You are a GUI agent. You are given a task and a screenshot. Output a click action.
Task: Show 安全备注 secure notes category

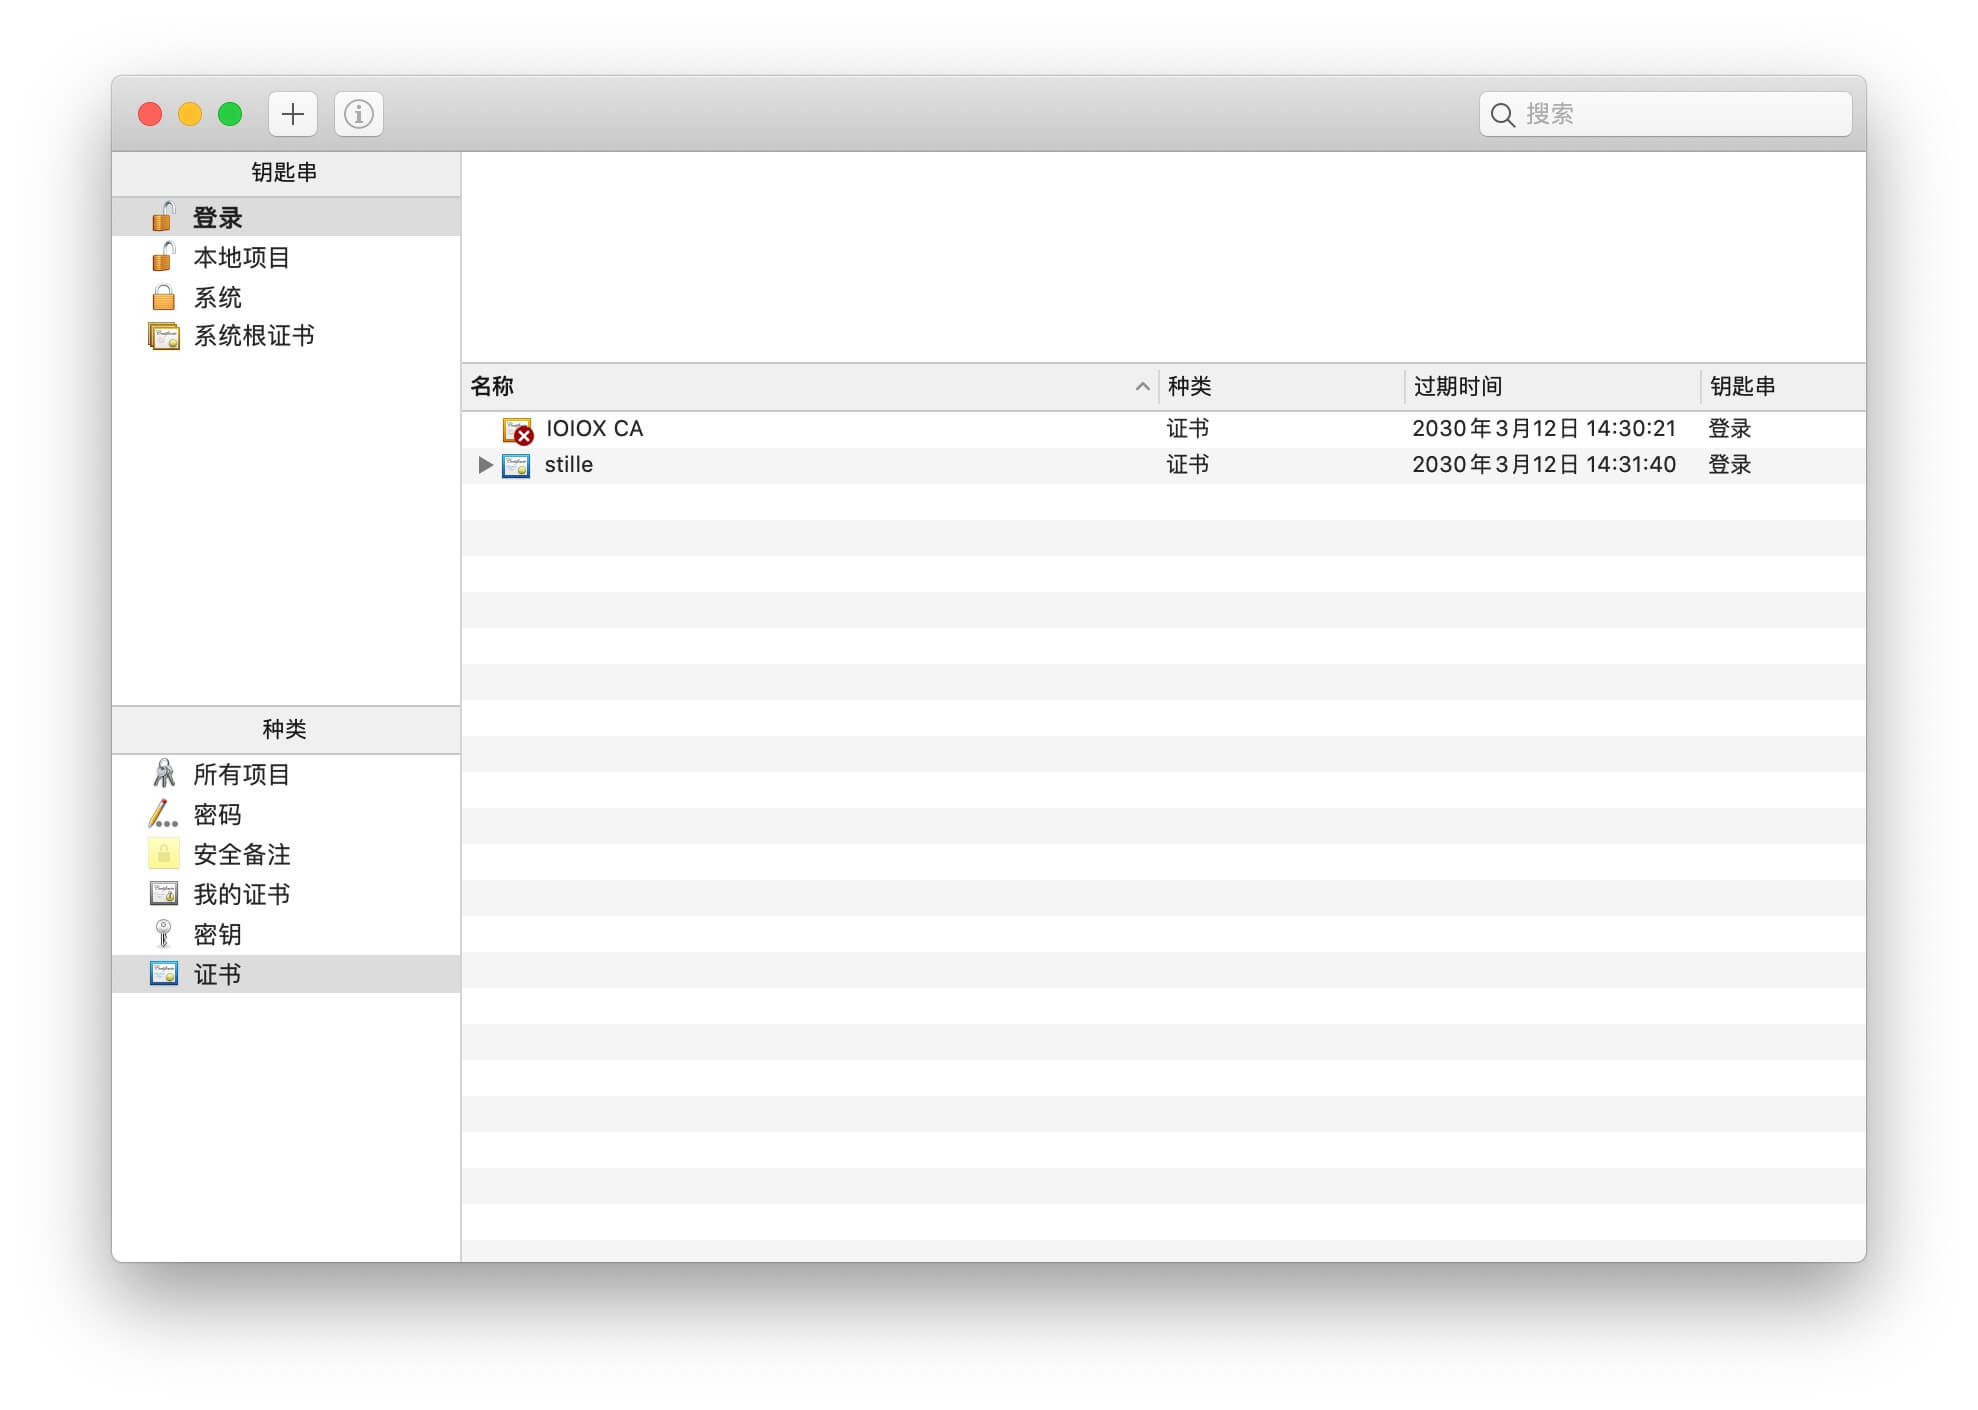tap(240, 854)
